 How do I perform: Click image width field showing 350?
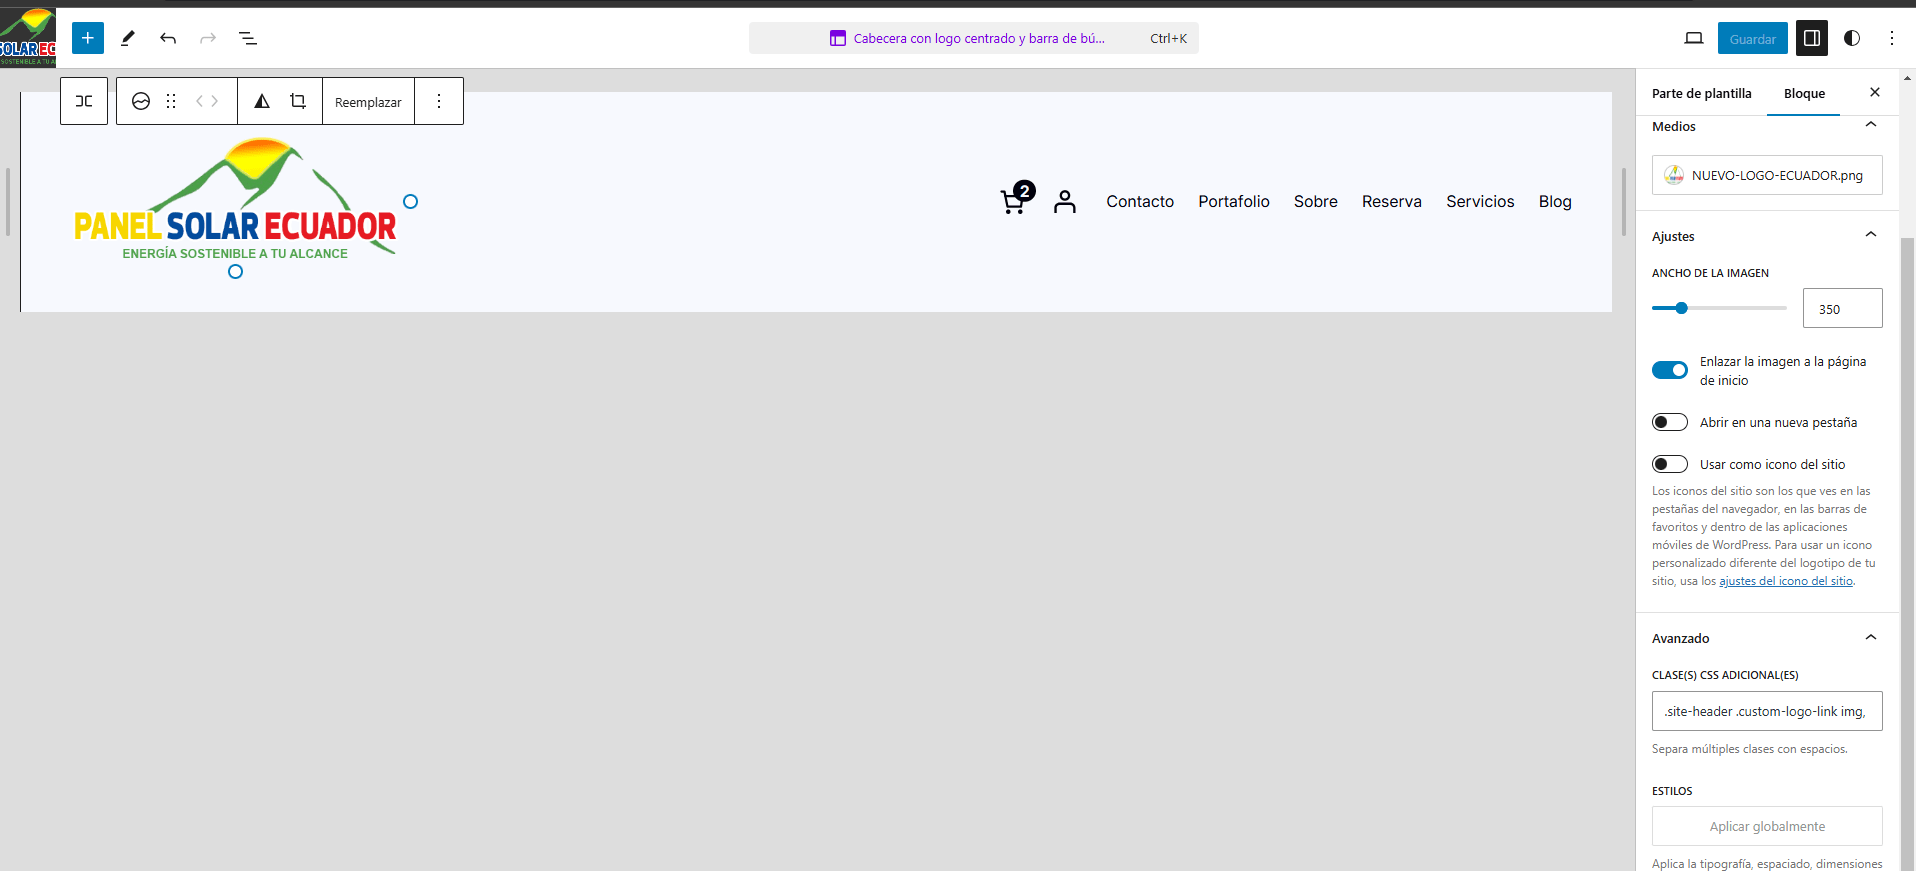tap(1842, 308)
